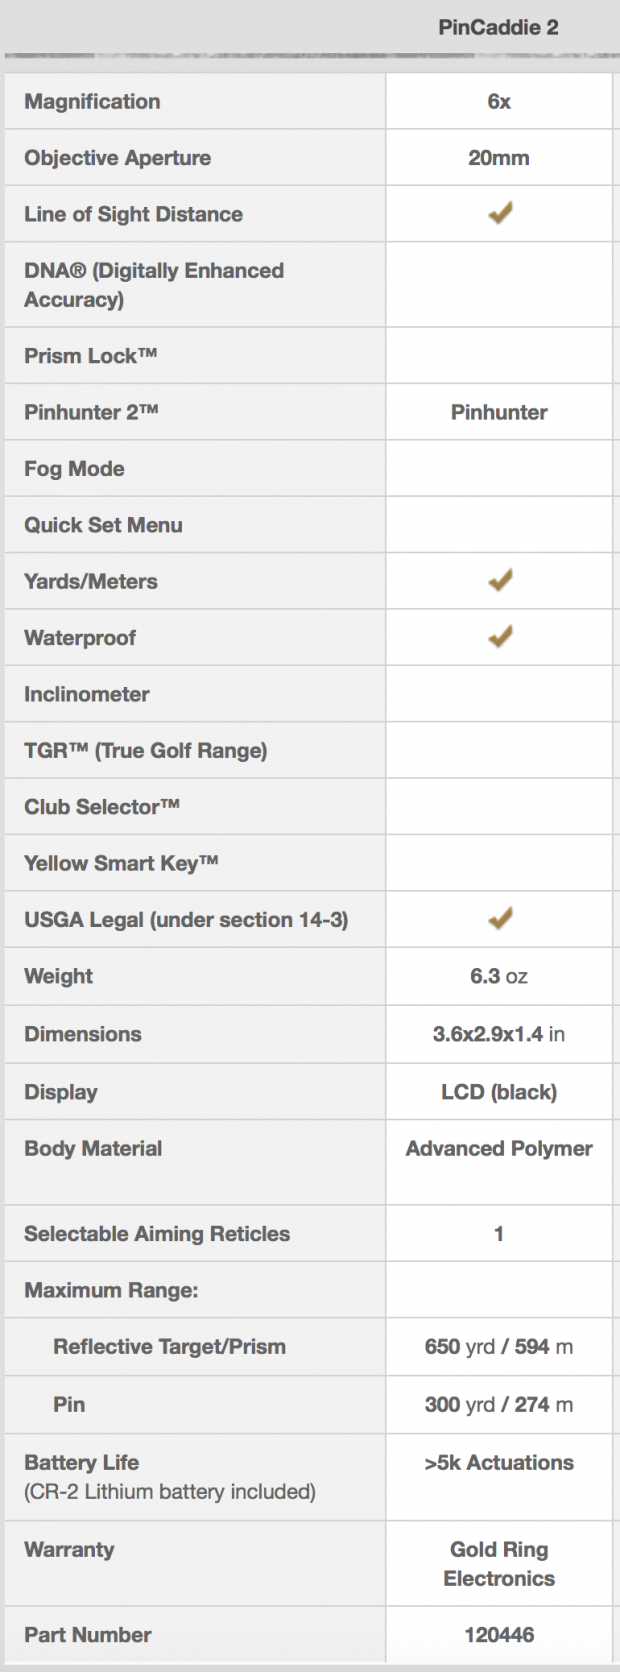Click the Line of Sight Distance checkmark
The width and height of the screenshot is (620, 1672).
click(x=500, y=213)
